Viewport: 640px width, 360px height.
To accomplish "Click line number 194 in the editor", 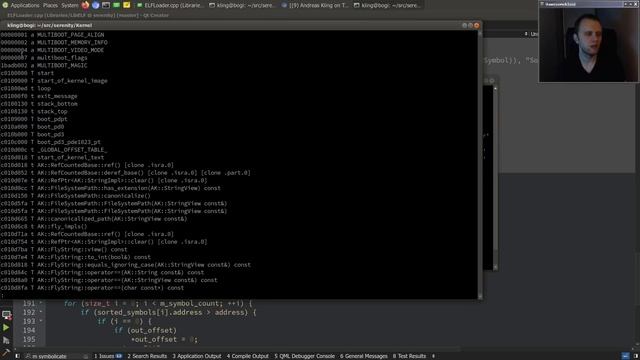I will pyautogui.click(x=29, y=330).
